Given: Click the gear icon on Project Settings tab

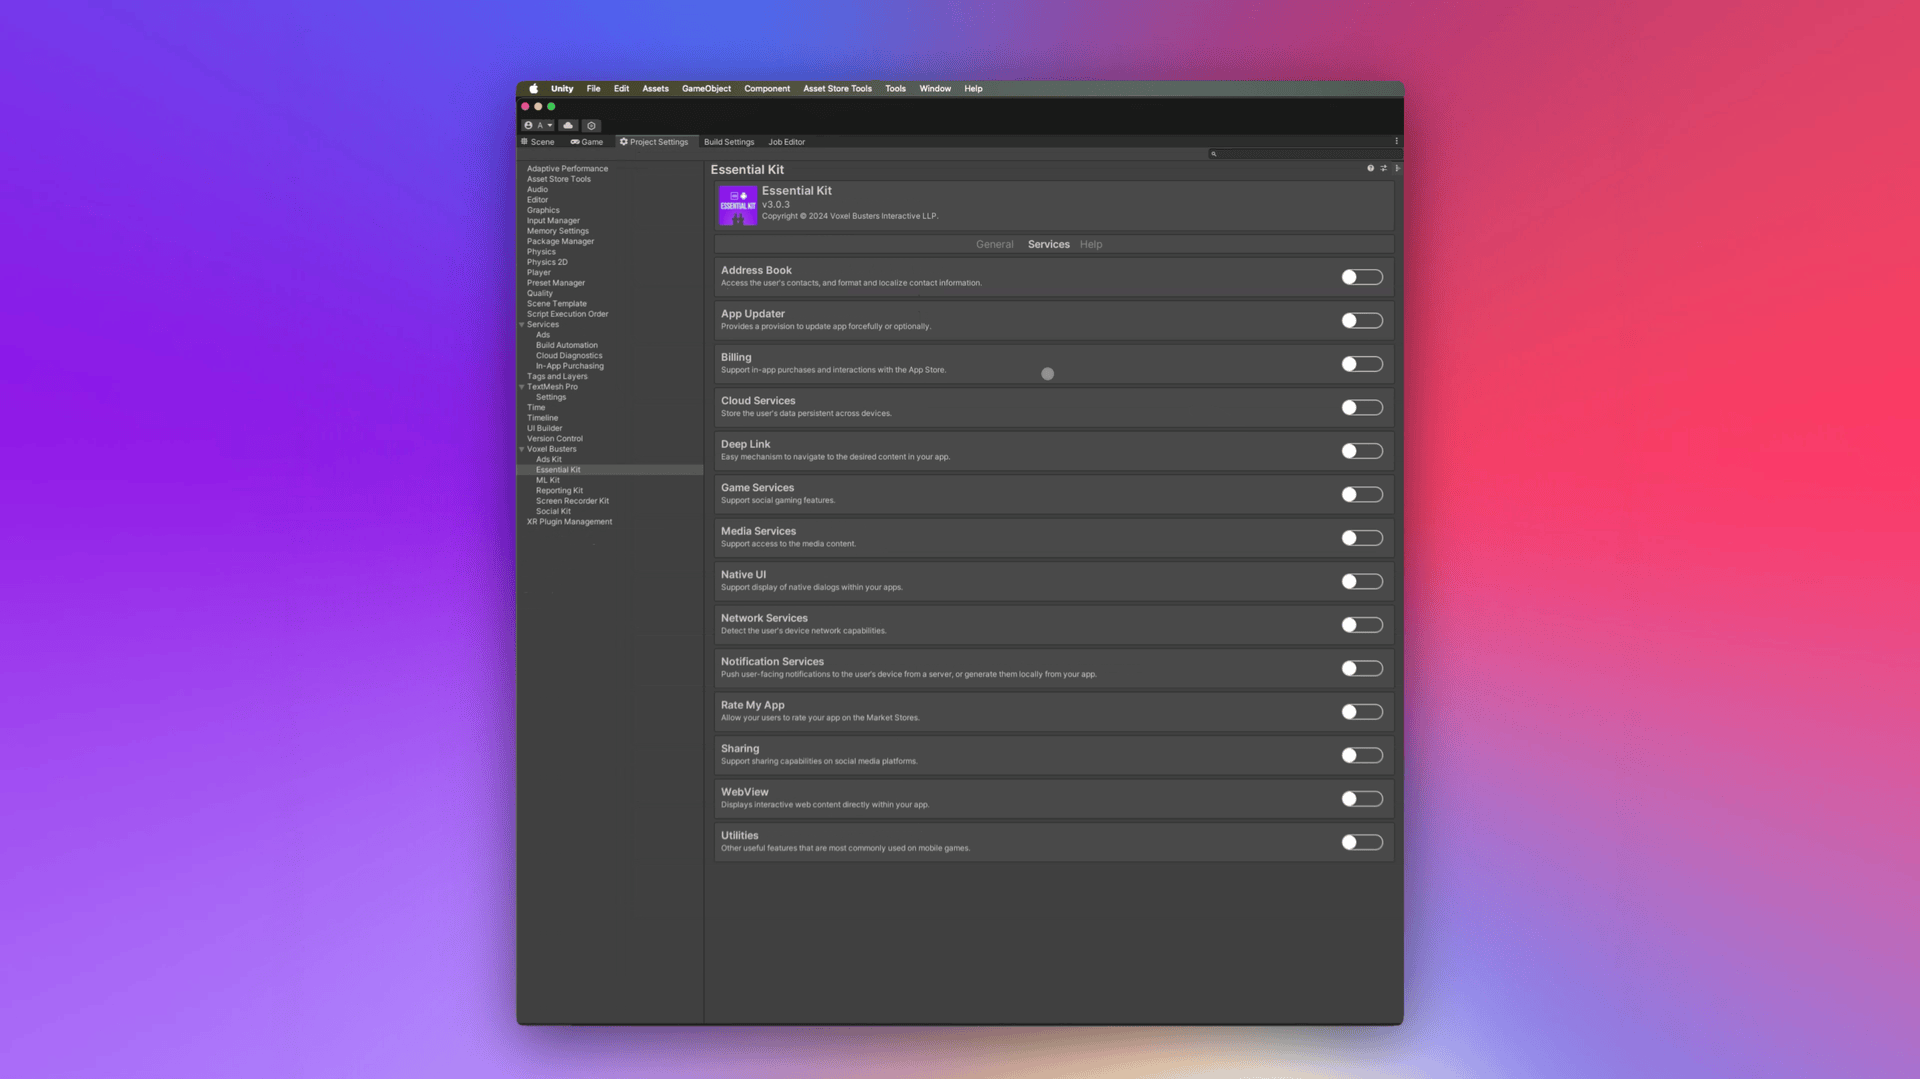Looking at the screenshot, I should (624, 142).
